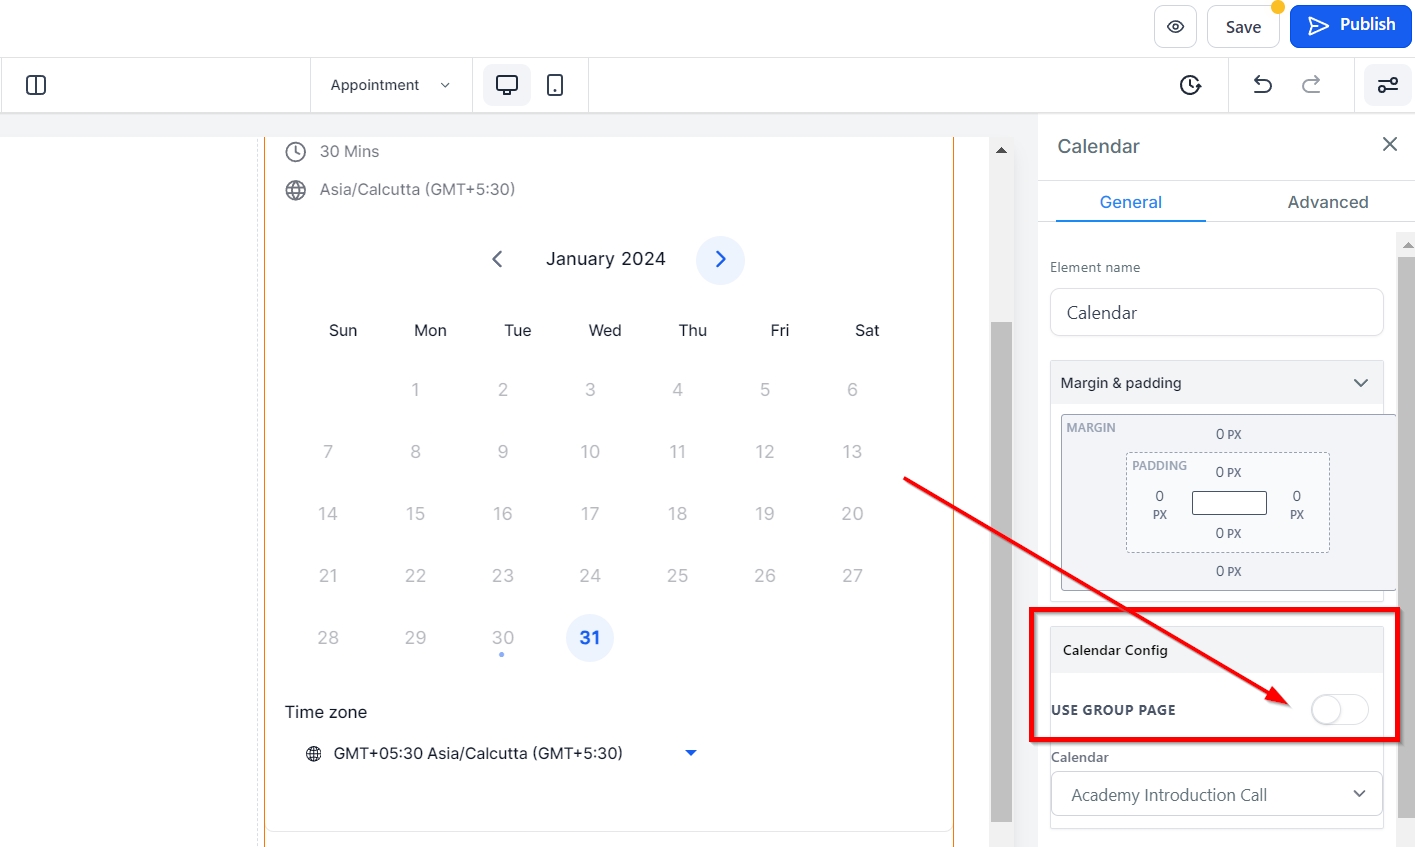The image size is (1415, 847).
Task: Switch to the Advanced tab
Action: click(1327, 202)
